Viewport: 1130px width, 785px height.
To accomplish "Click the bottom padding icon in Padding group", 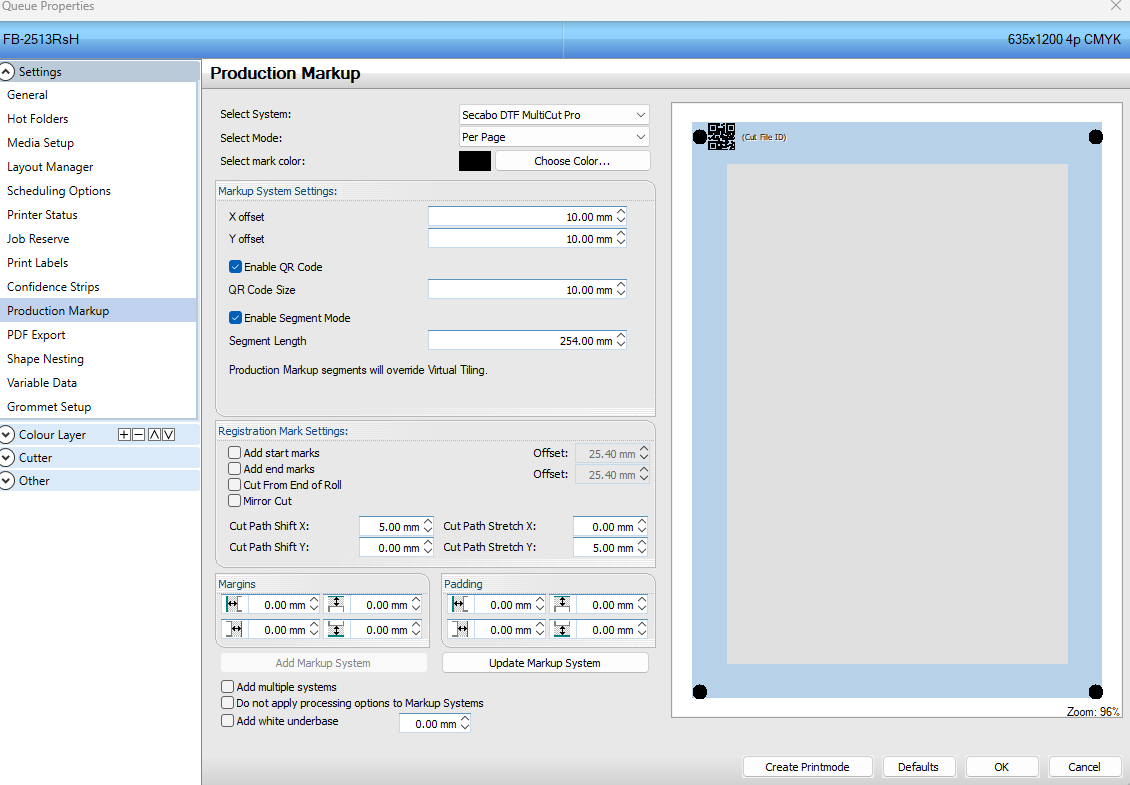I will point(562,629).
